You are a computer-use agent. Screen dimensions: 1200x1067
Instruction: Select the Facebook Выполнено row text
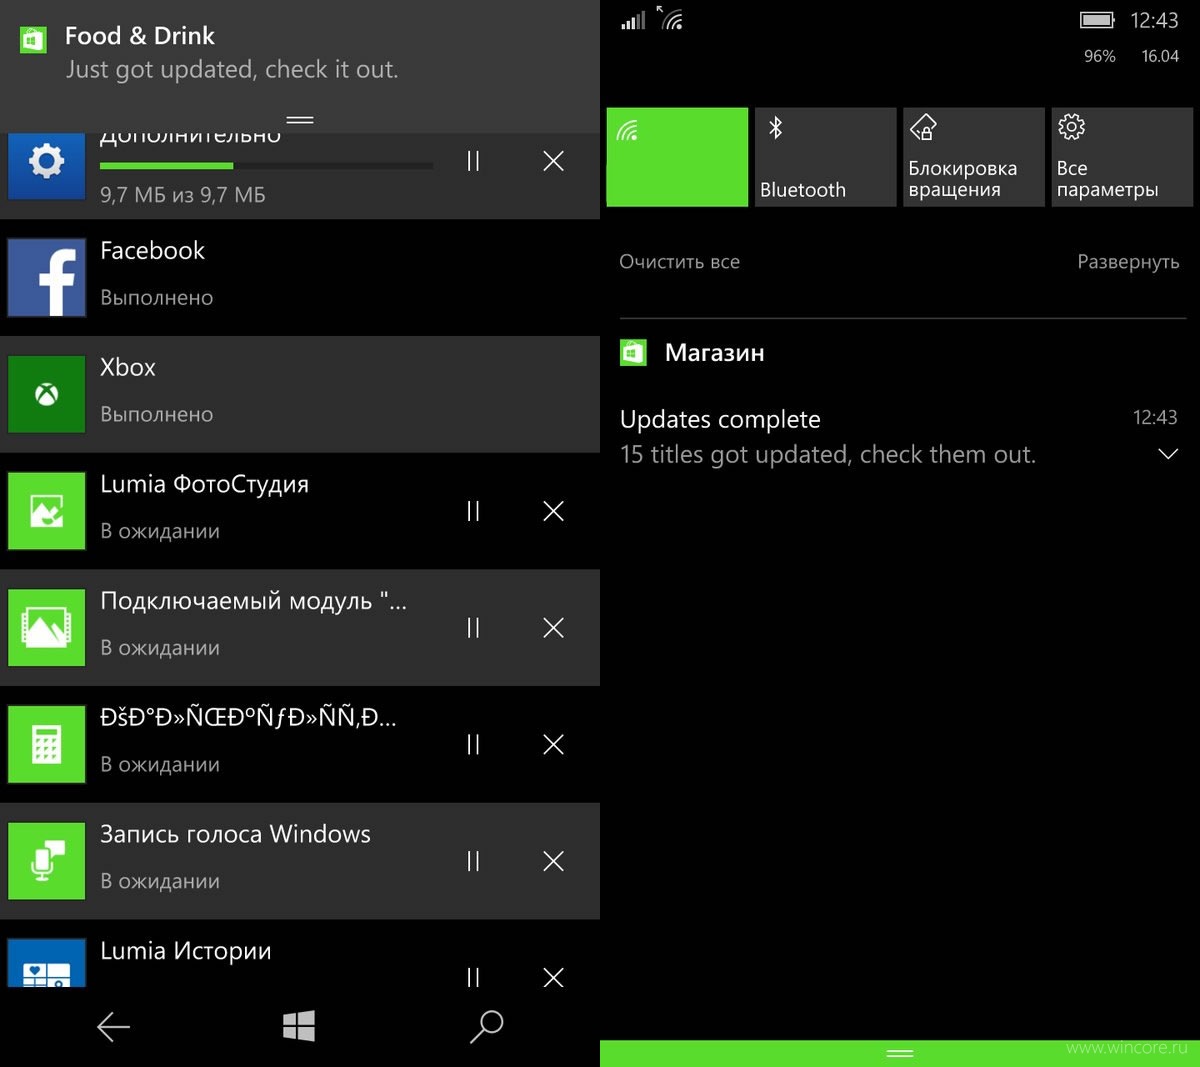pyautogui.click(x=157, y=298)
